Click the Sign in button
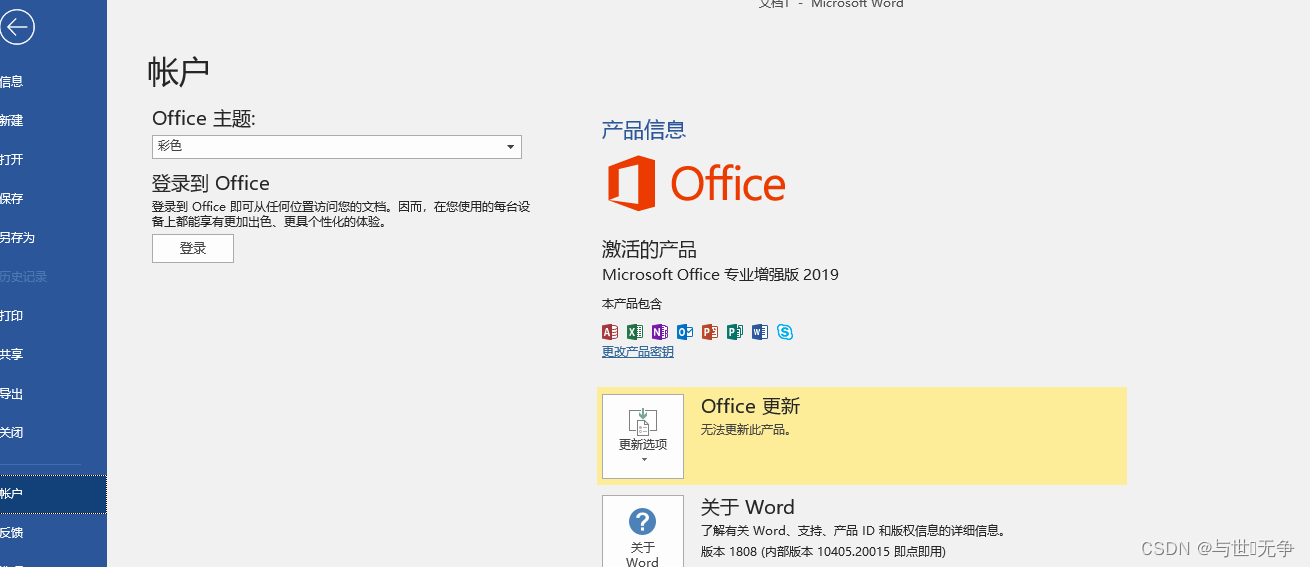The height and width of the screenshot is (567, 1310). 193,249
